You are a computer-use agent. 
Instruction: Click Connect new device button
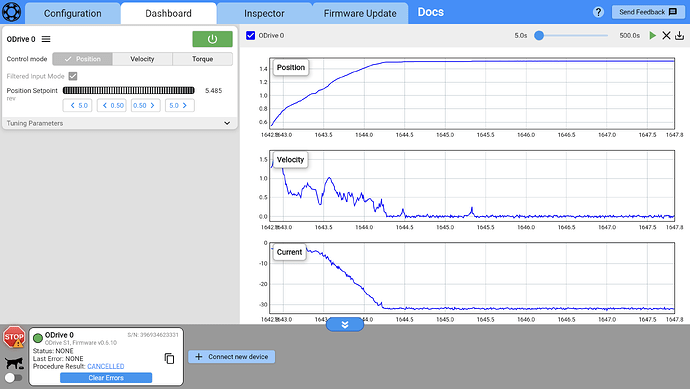(232, 357)
